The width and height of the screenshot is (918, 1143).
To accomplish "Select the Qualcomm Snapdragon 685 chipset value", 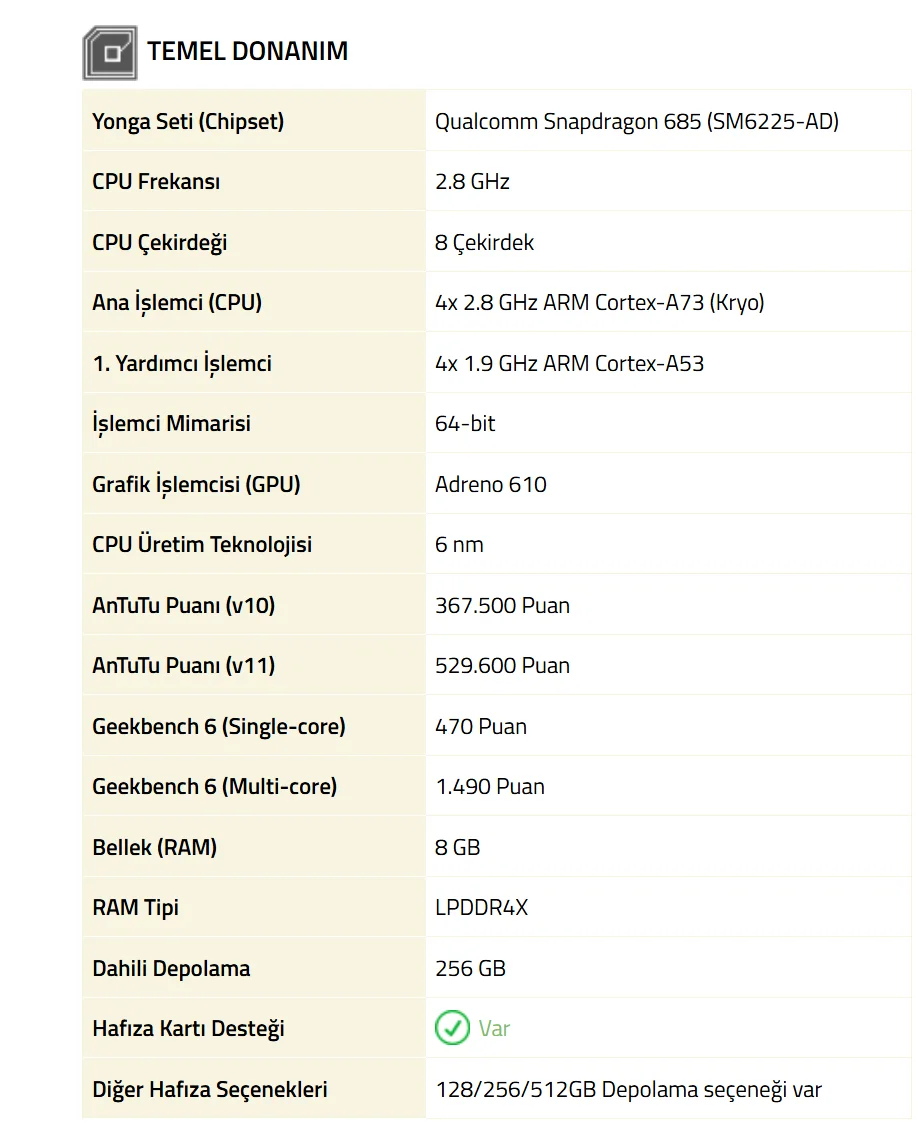I will tap(636, 122).
